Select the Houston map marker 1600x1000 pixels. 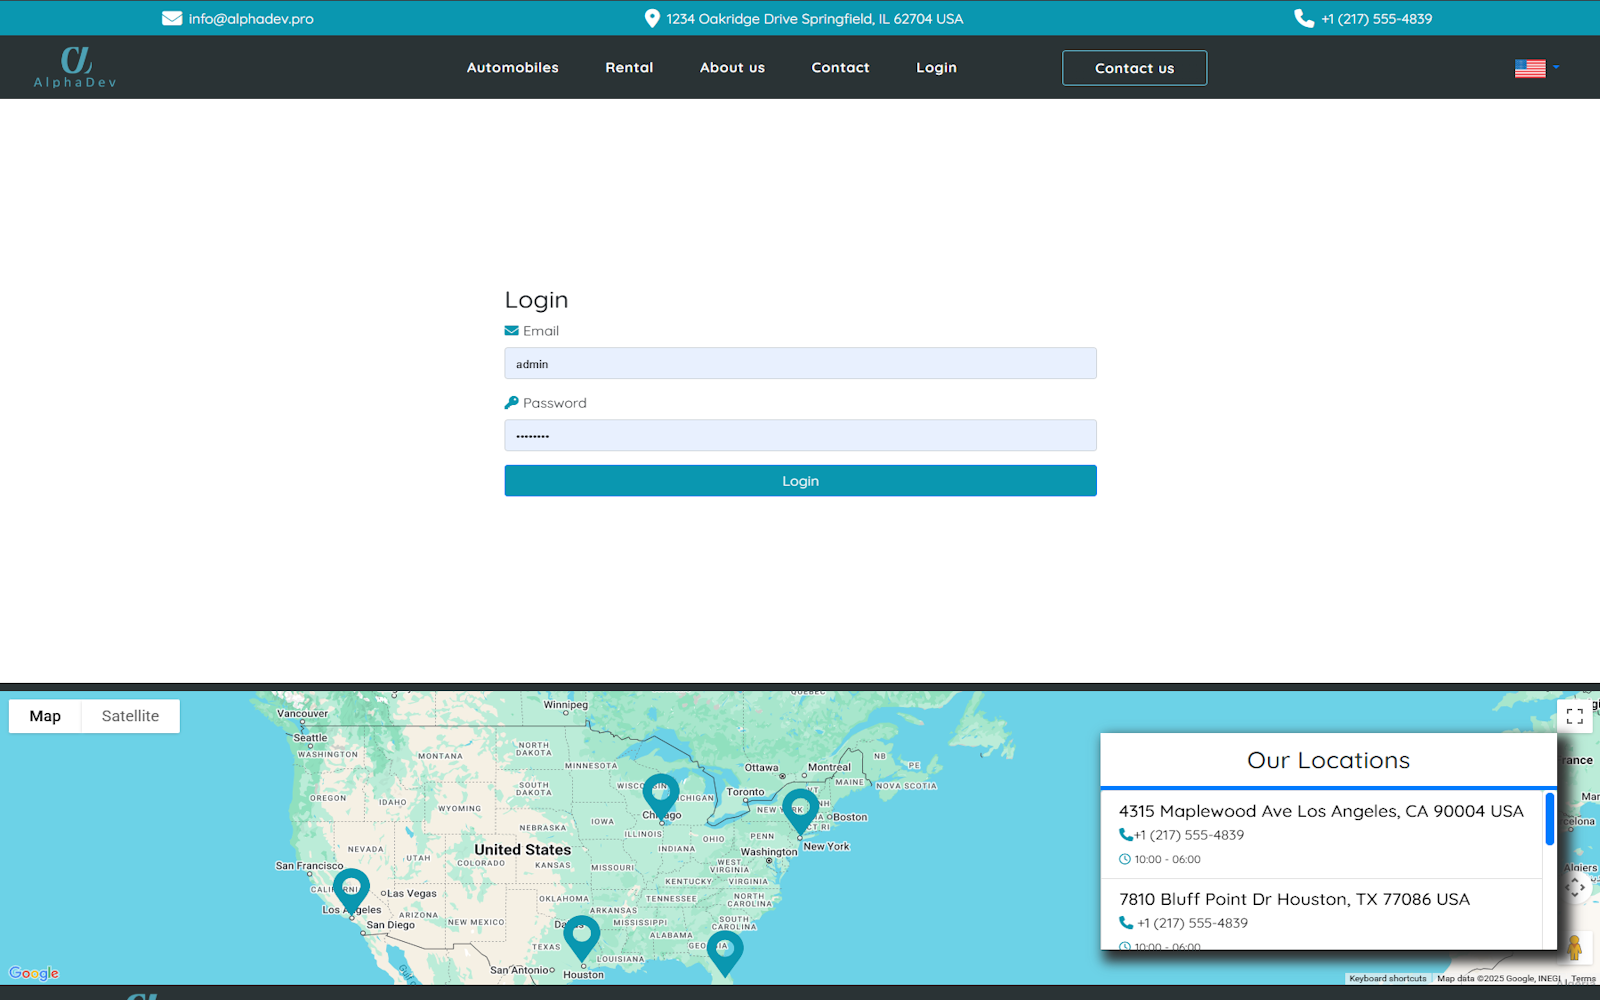click(581, 936)
